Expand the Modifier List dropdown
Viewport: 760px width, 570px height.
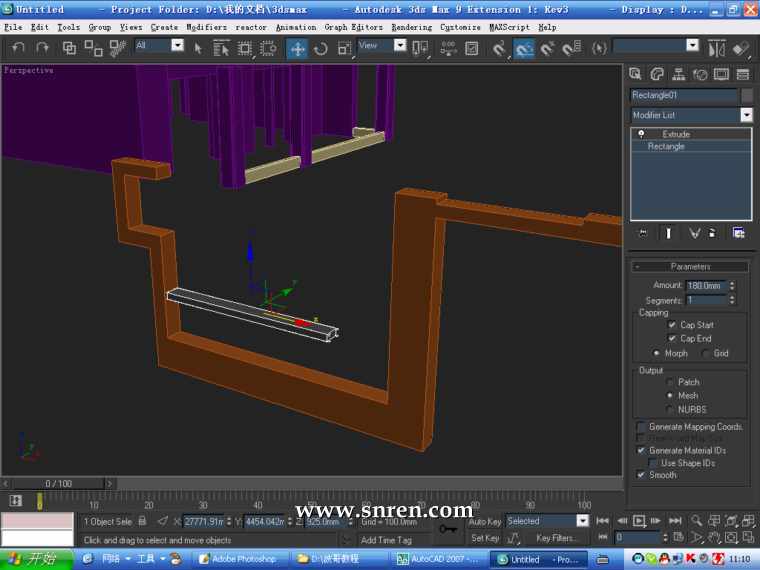(746, 115)
